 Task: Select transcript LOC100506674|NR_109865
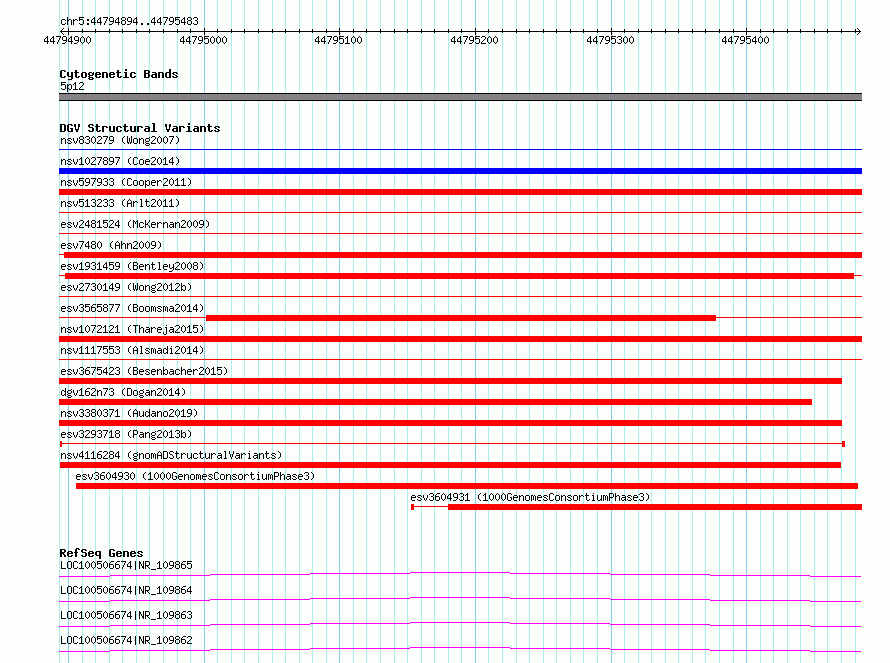(x=127, y=565)
